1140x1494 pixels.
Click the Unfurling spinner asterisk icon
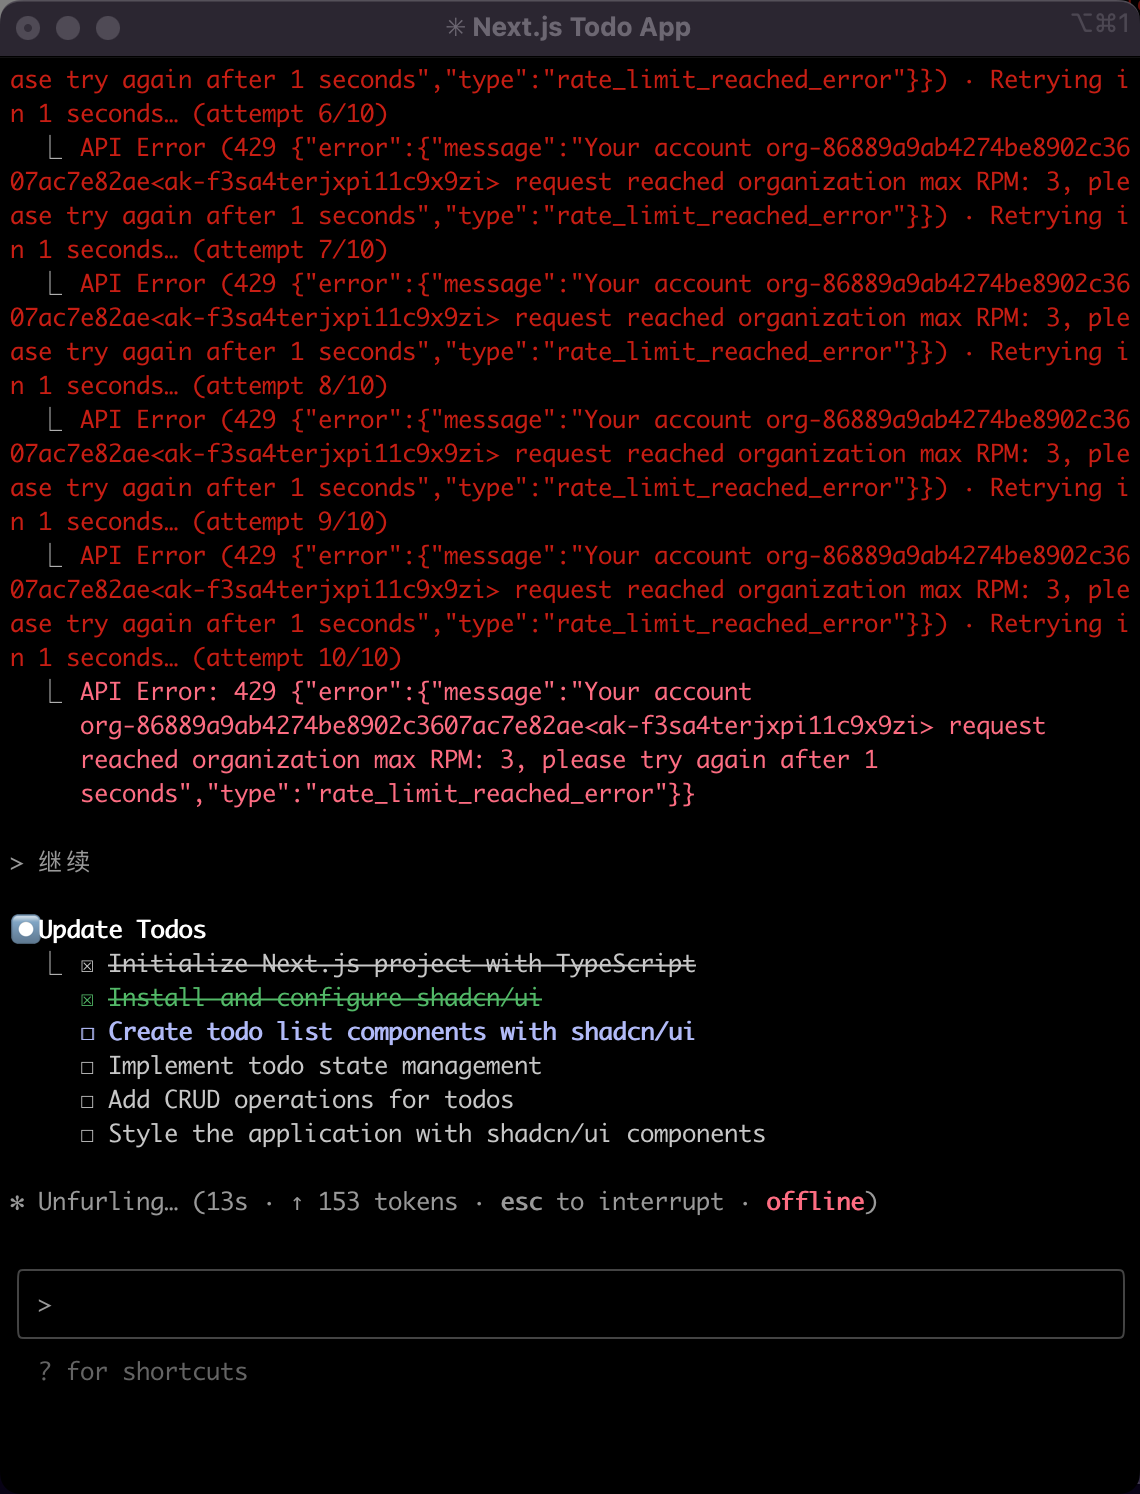pos(17,1203)
